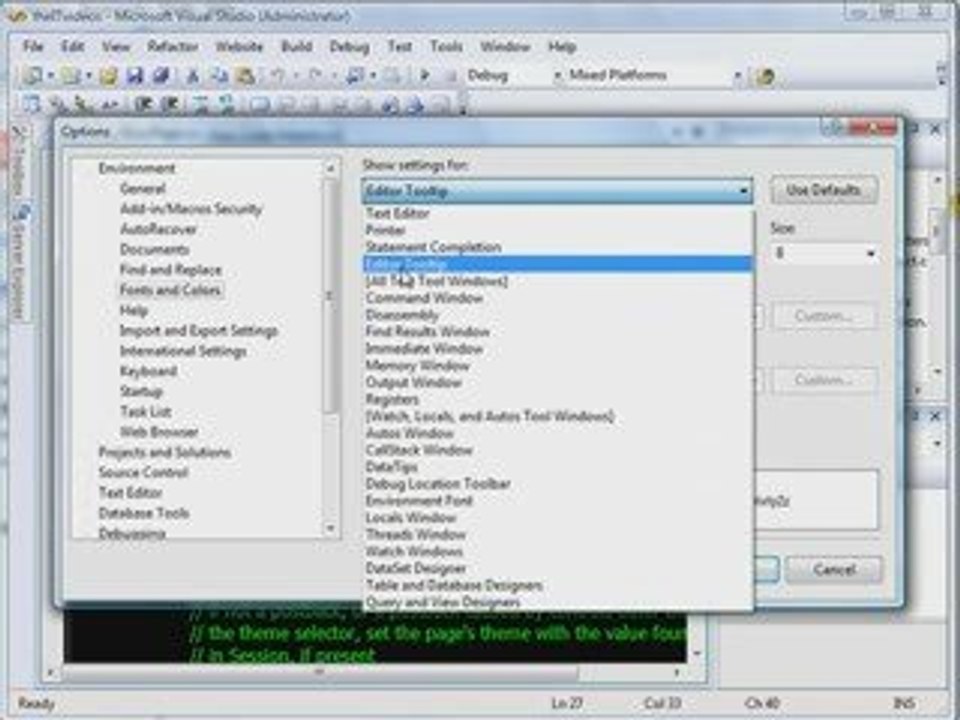Select AutoRecover in the options tree

point(159,229)
